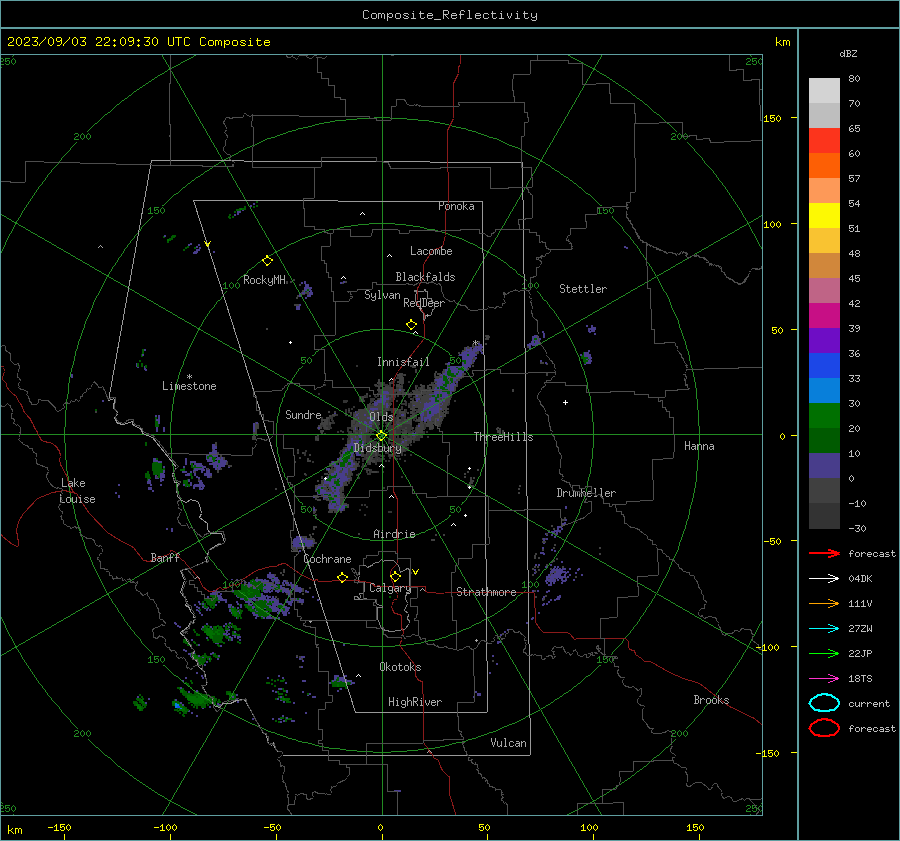The height and width of the screenshot is (841, 900).
Task: Click the timestamp '2023/09/03 22:09:30 UTC Composite'
Action: (x=138, y=42)
